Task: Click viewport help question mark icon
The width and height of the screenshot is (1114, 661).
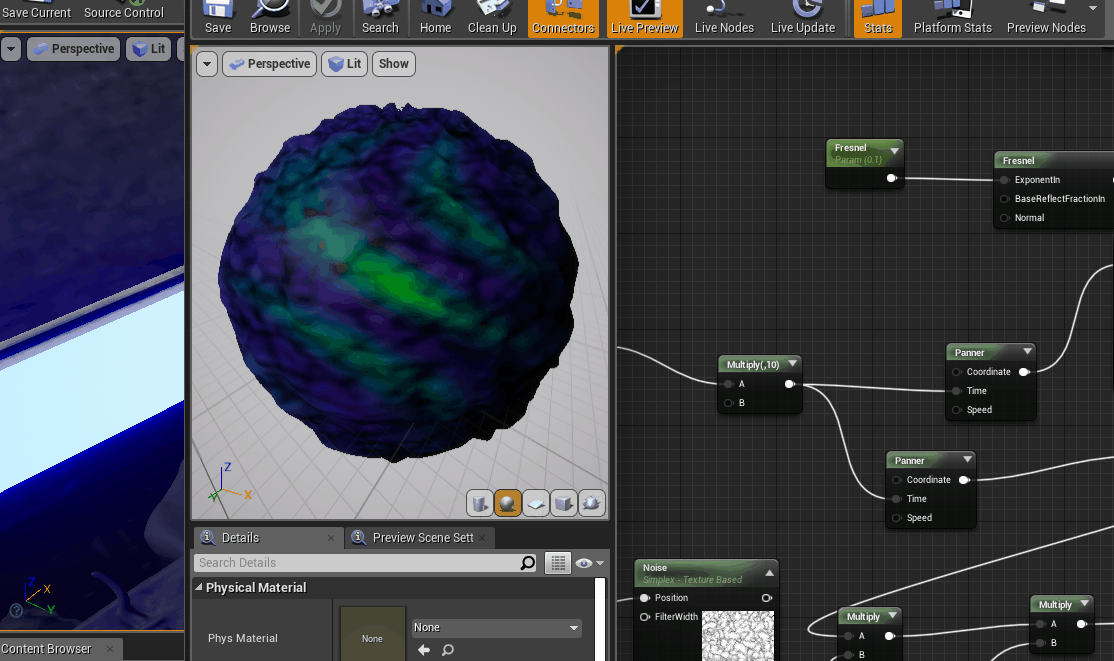Action: click(x=16, y=611)
